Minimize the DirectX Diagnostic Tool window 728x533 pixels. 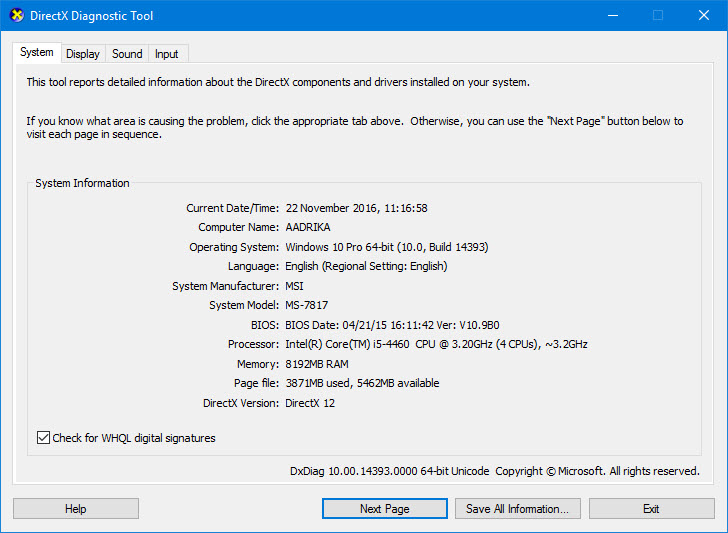[x=613, y=15]
